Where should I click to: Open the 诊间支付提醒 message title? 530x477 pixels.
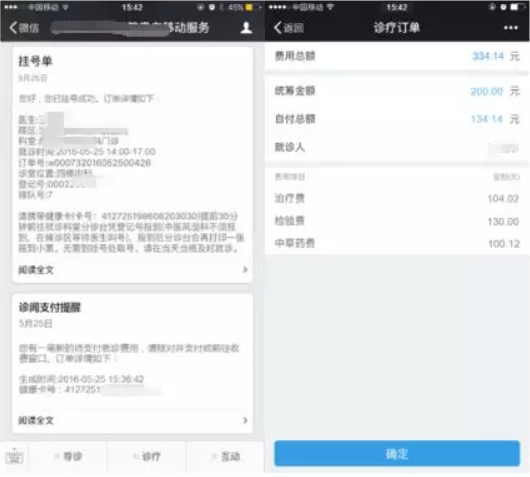pos(50,307)
